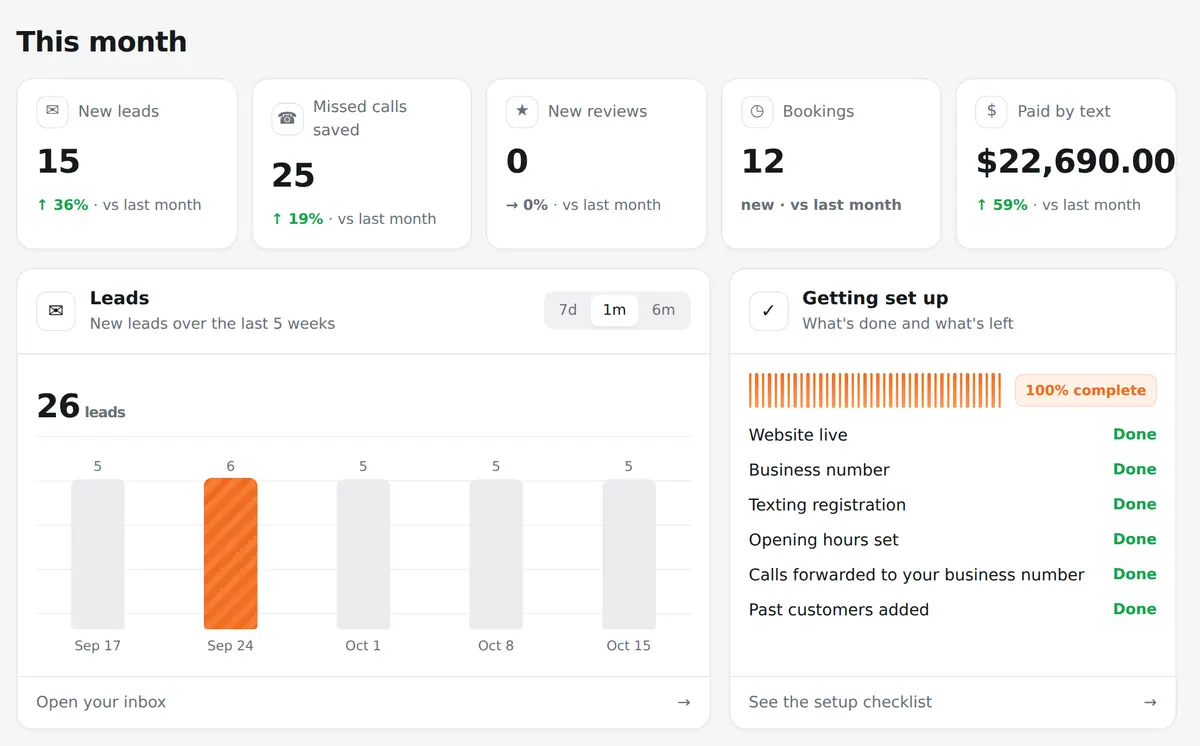Select the Oct 15 bar in chart
The image size is (1200, 746).
pyautogui.click(x=629, y=554)
